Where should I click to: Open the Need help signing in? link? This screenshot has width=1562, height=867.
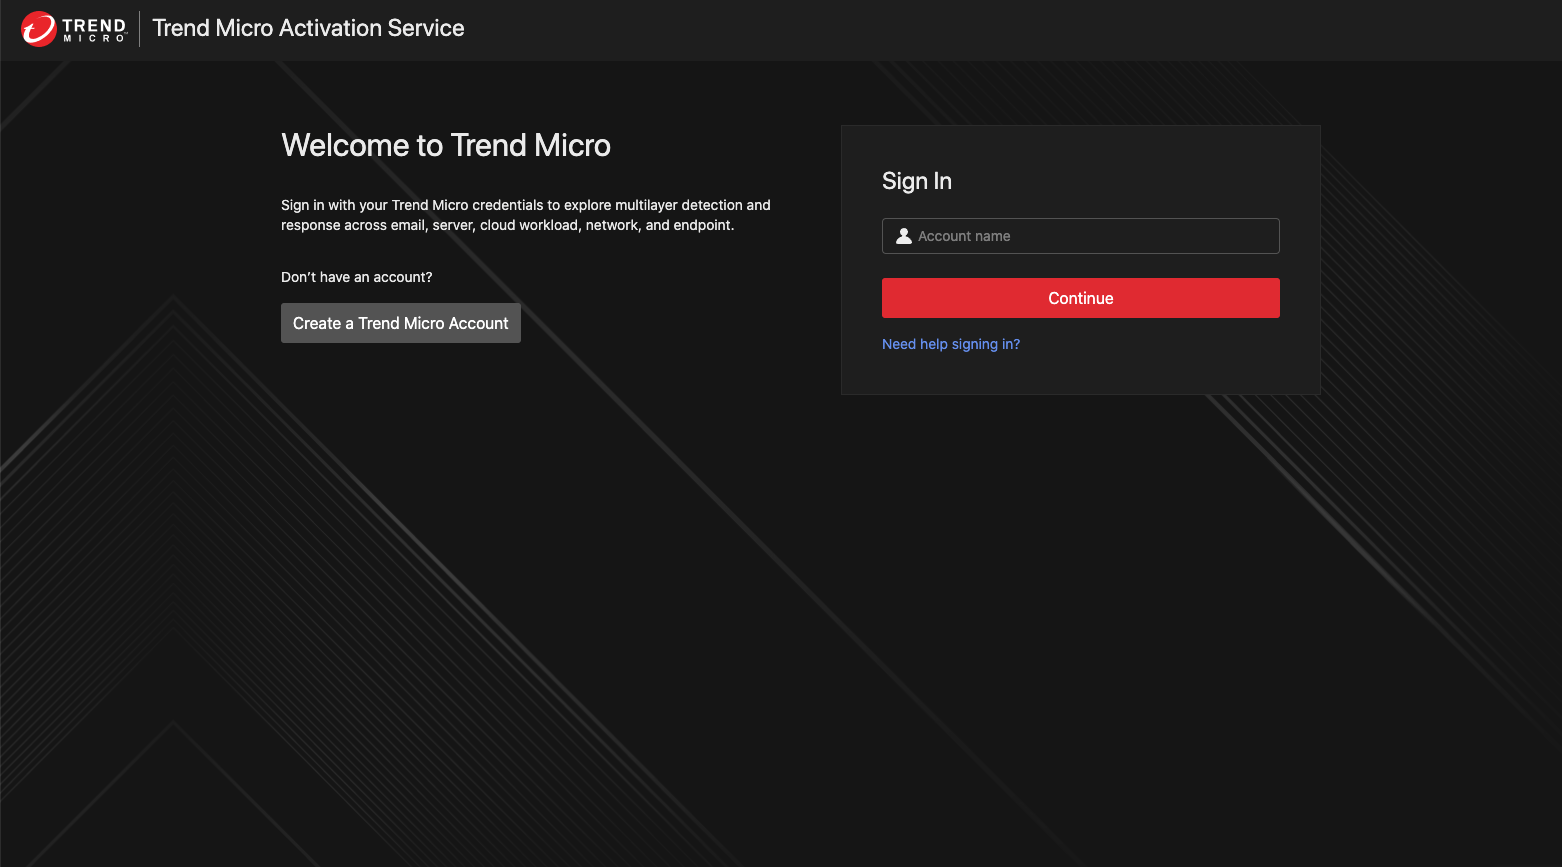tap(950, 344)
